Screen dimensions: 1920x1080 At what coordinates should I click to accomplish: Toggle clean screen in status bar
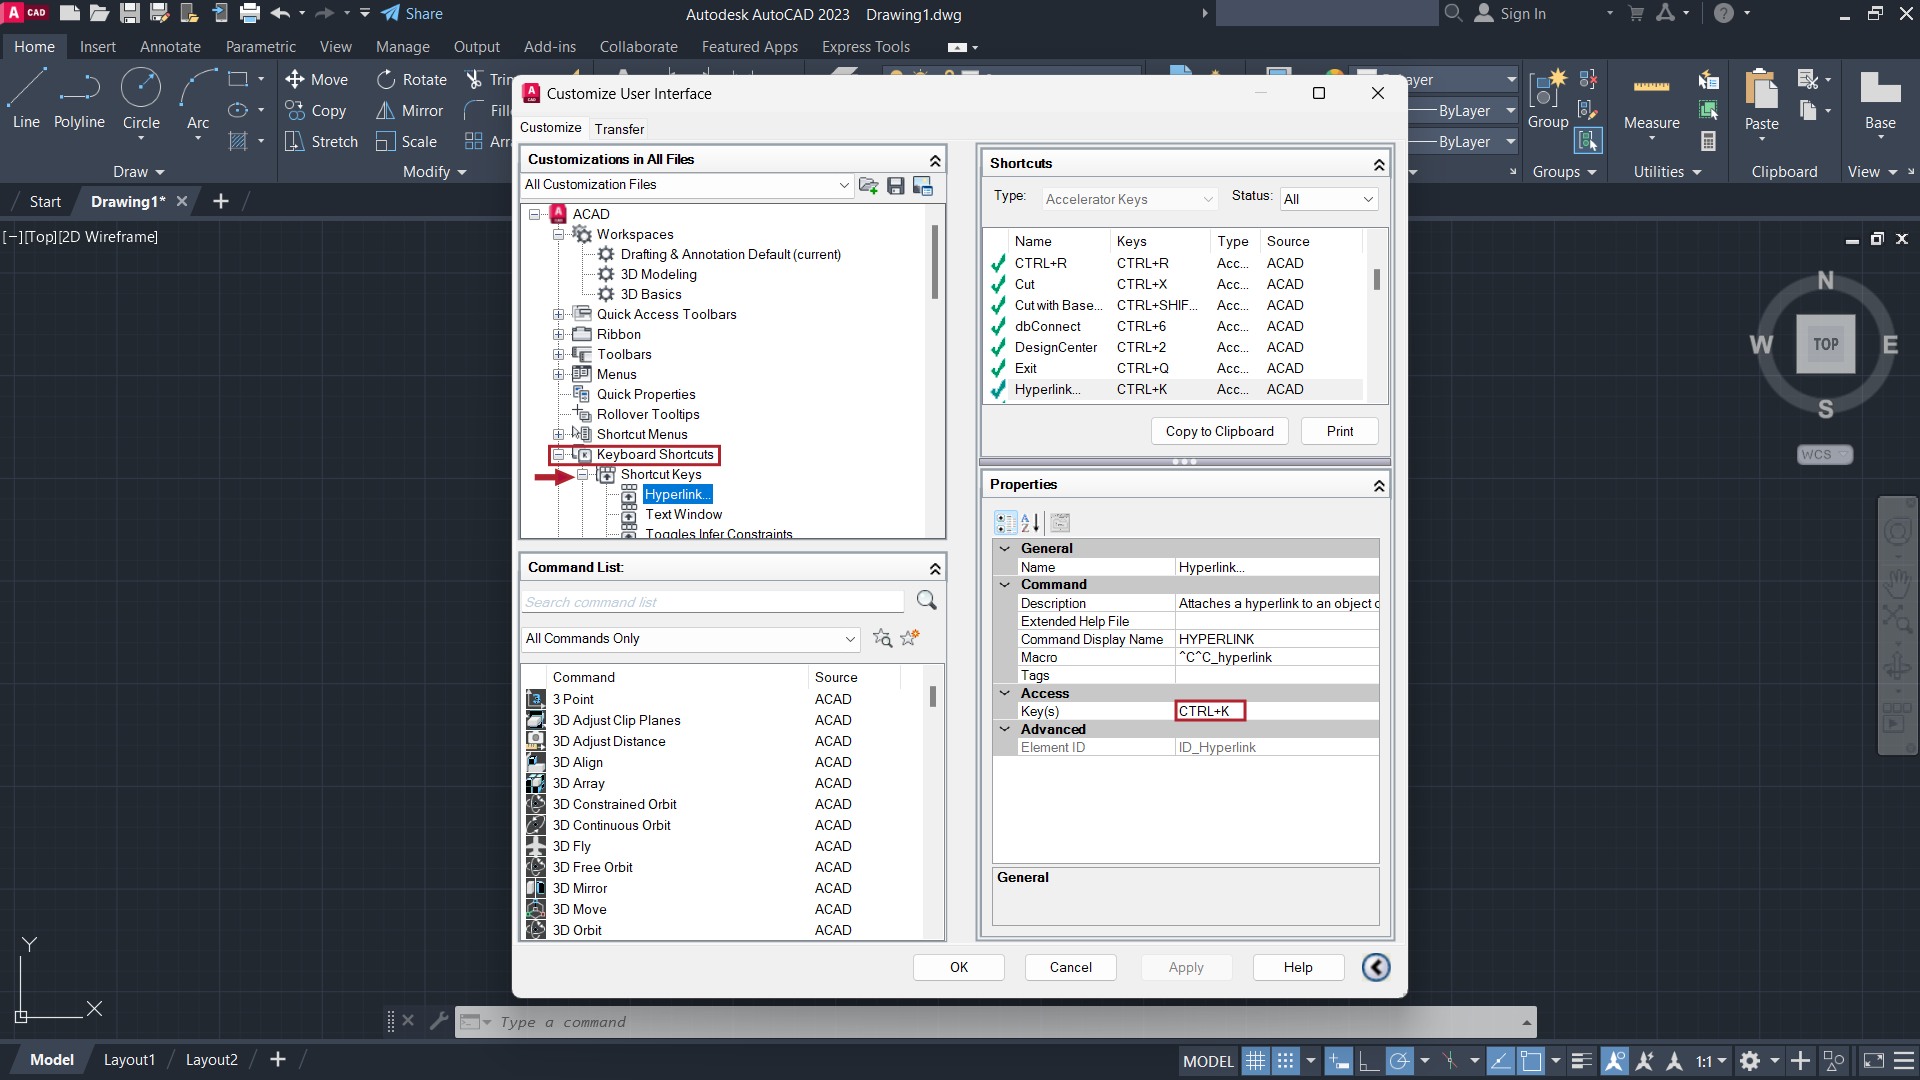pyautogui.click(x=1873, y=1061)
